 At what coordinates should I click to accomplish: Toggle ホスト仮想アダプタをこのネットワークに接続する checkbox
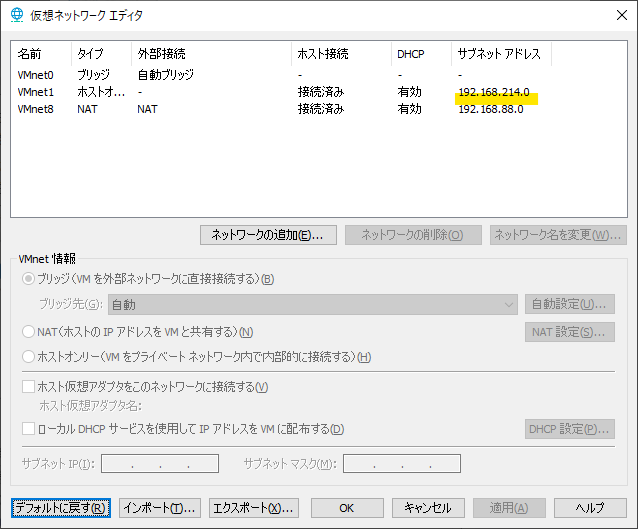28,386
